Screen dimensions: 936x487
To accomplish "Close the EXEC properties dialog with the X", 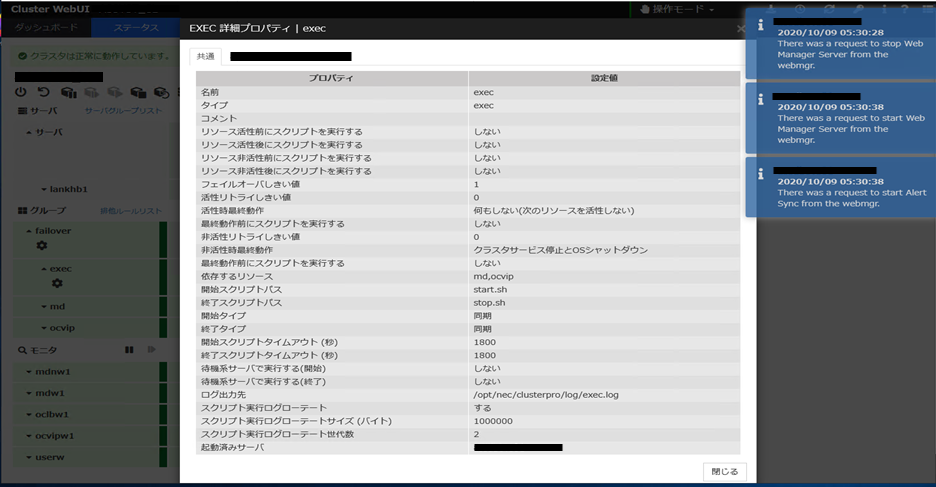I will 740,28.
